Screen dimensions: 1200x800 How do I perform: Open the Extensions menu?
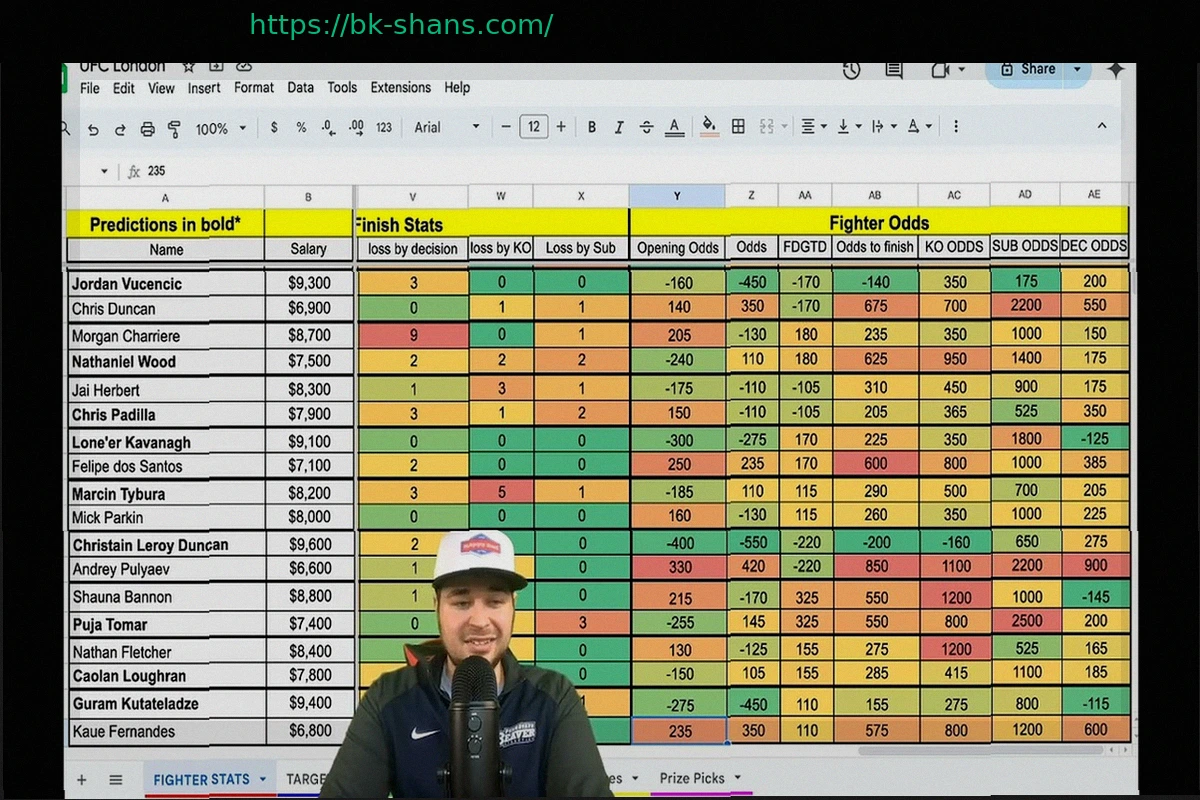[401, 88]
